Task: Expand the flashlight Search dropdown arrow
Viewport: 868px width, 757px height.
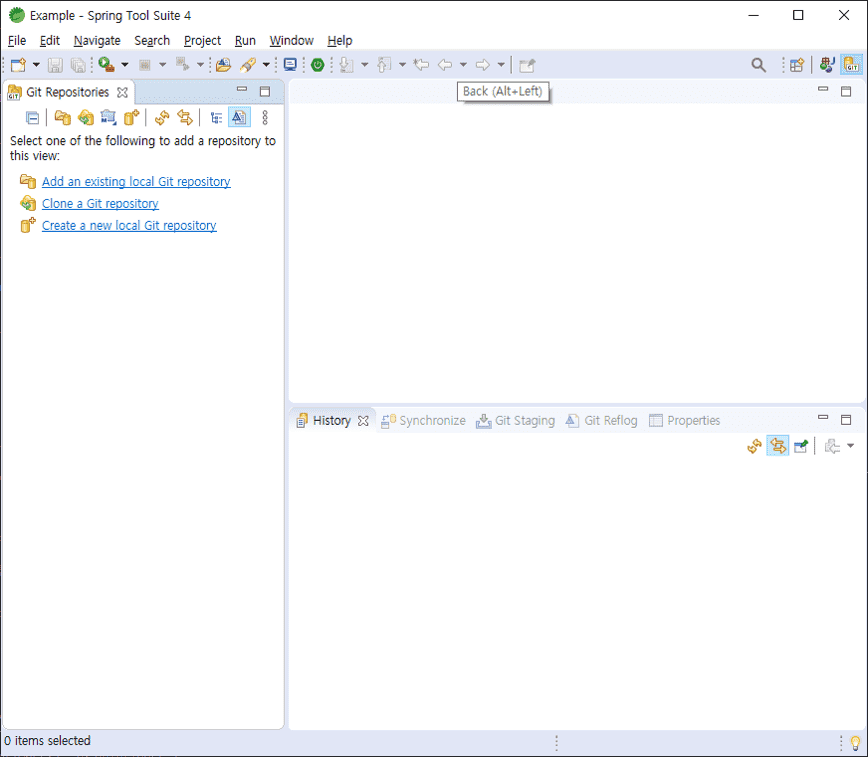Action: point(266,65)
